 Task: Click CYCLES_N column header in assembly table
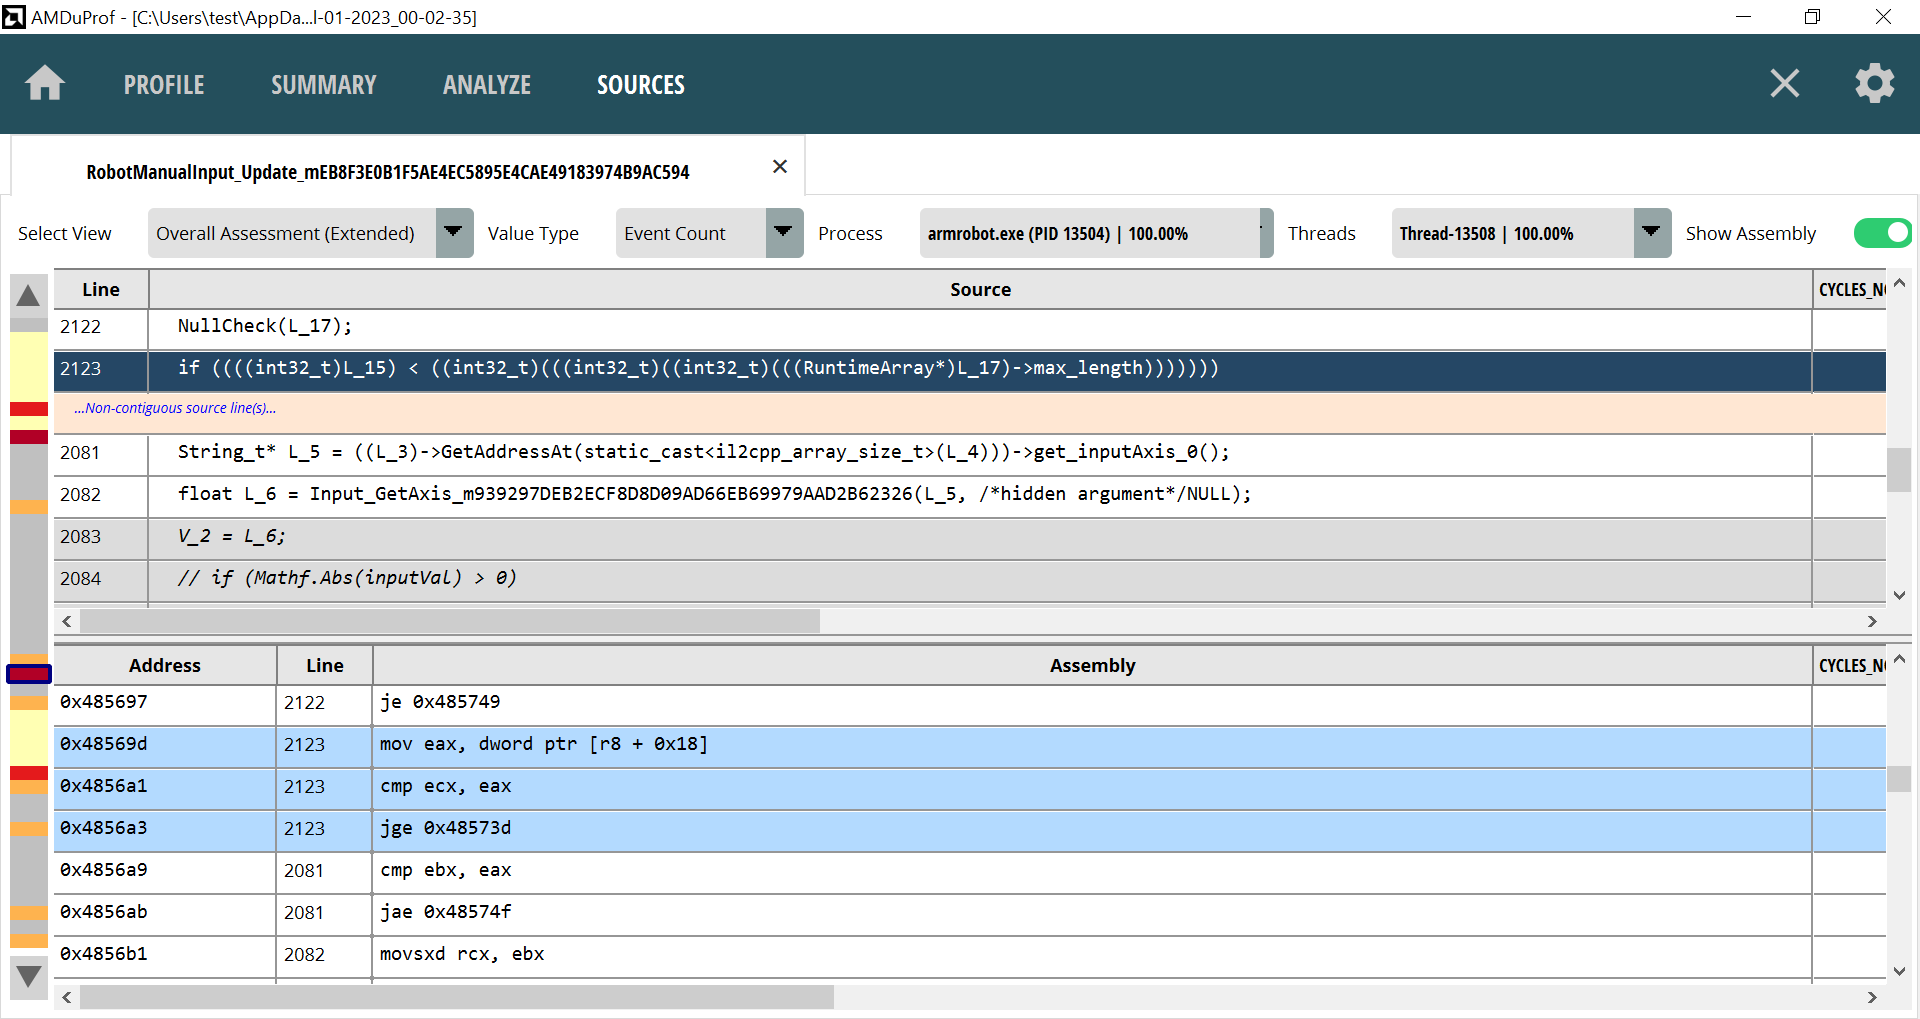[1850, 665]
